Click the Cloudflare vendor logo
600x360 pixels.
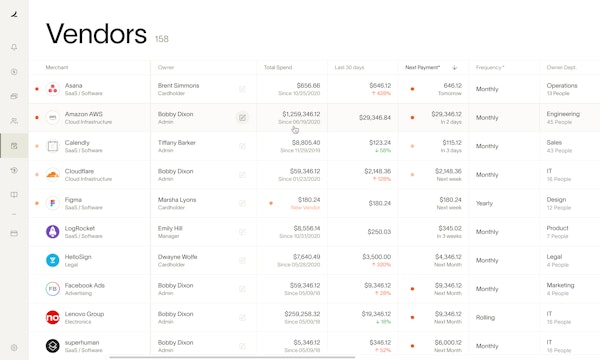click(53, 175)
